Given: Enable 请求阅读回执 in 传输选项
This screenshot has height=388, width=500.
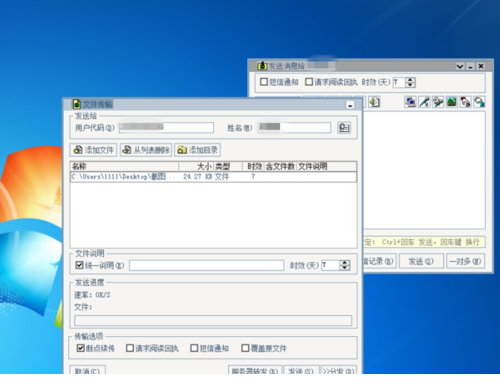Looking at the screenshot, I should (x=130, y=348).
